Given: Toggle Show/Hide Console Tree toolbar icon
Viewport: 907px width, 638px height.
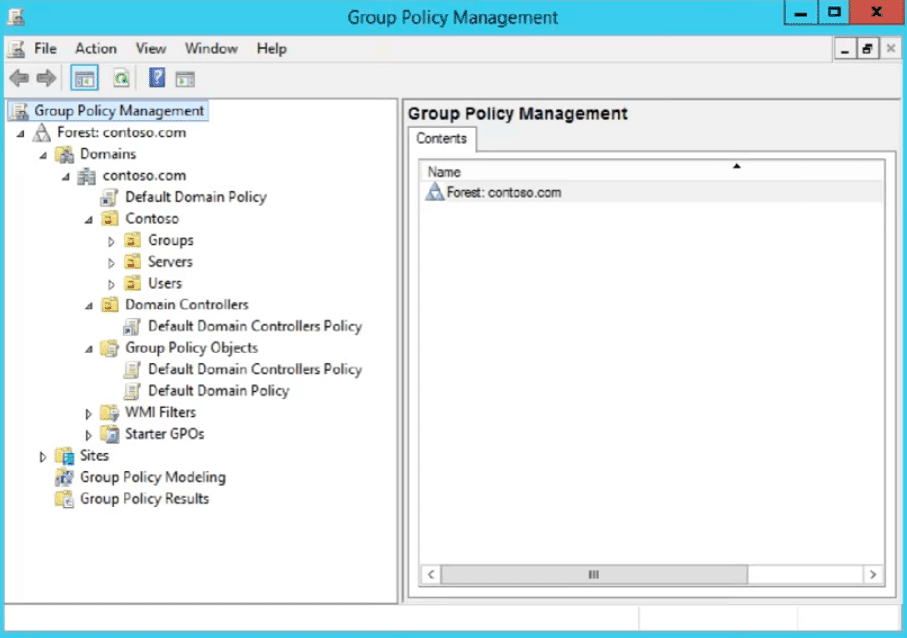Looking at the screenshot, I should tap(84, 78).
